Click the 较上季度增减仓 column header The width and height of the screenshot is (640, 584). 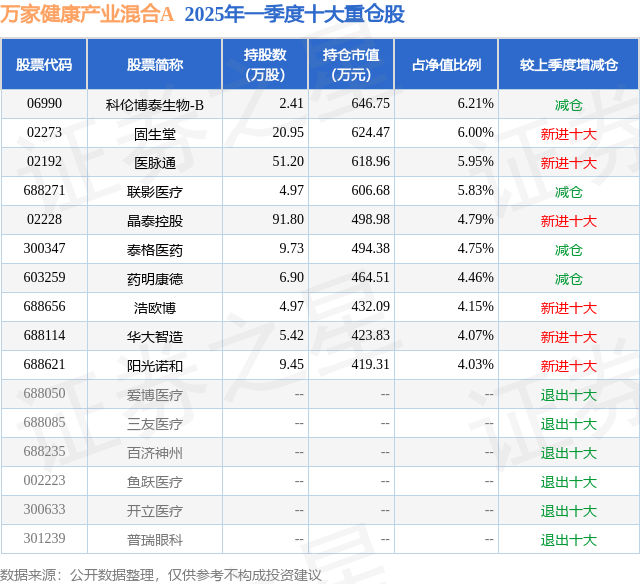[x=569, y=64]
